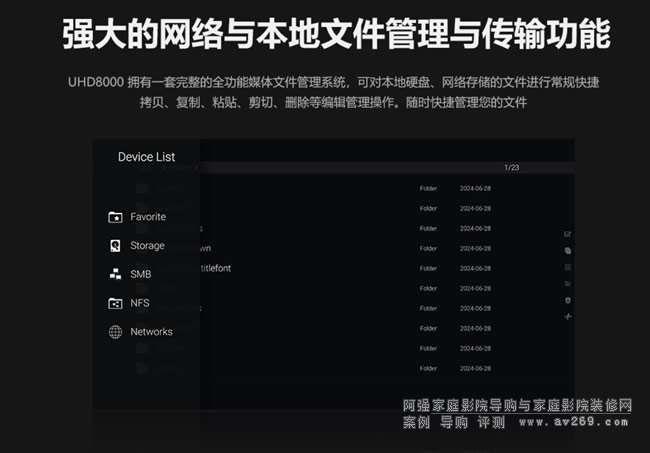Click the Networks globe icon
The image size is (650, 453).
[115, 332]
